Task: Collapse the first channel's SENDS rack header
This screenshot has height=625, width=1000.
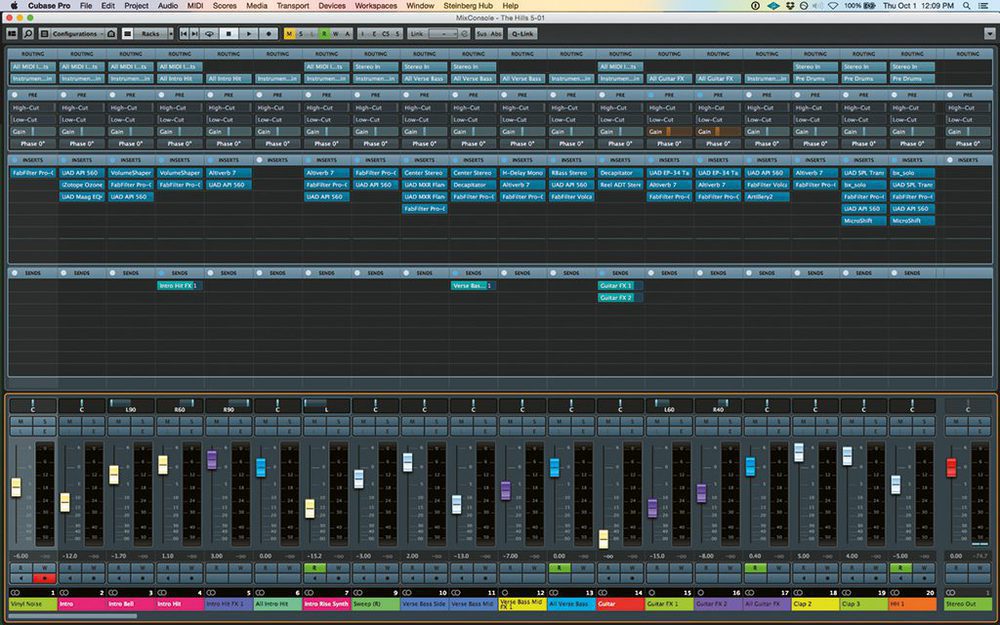Action: [x=33, y=273]
